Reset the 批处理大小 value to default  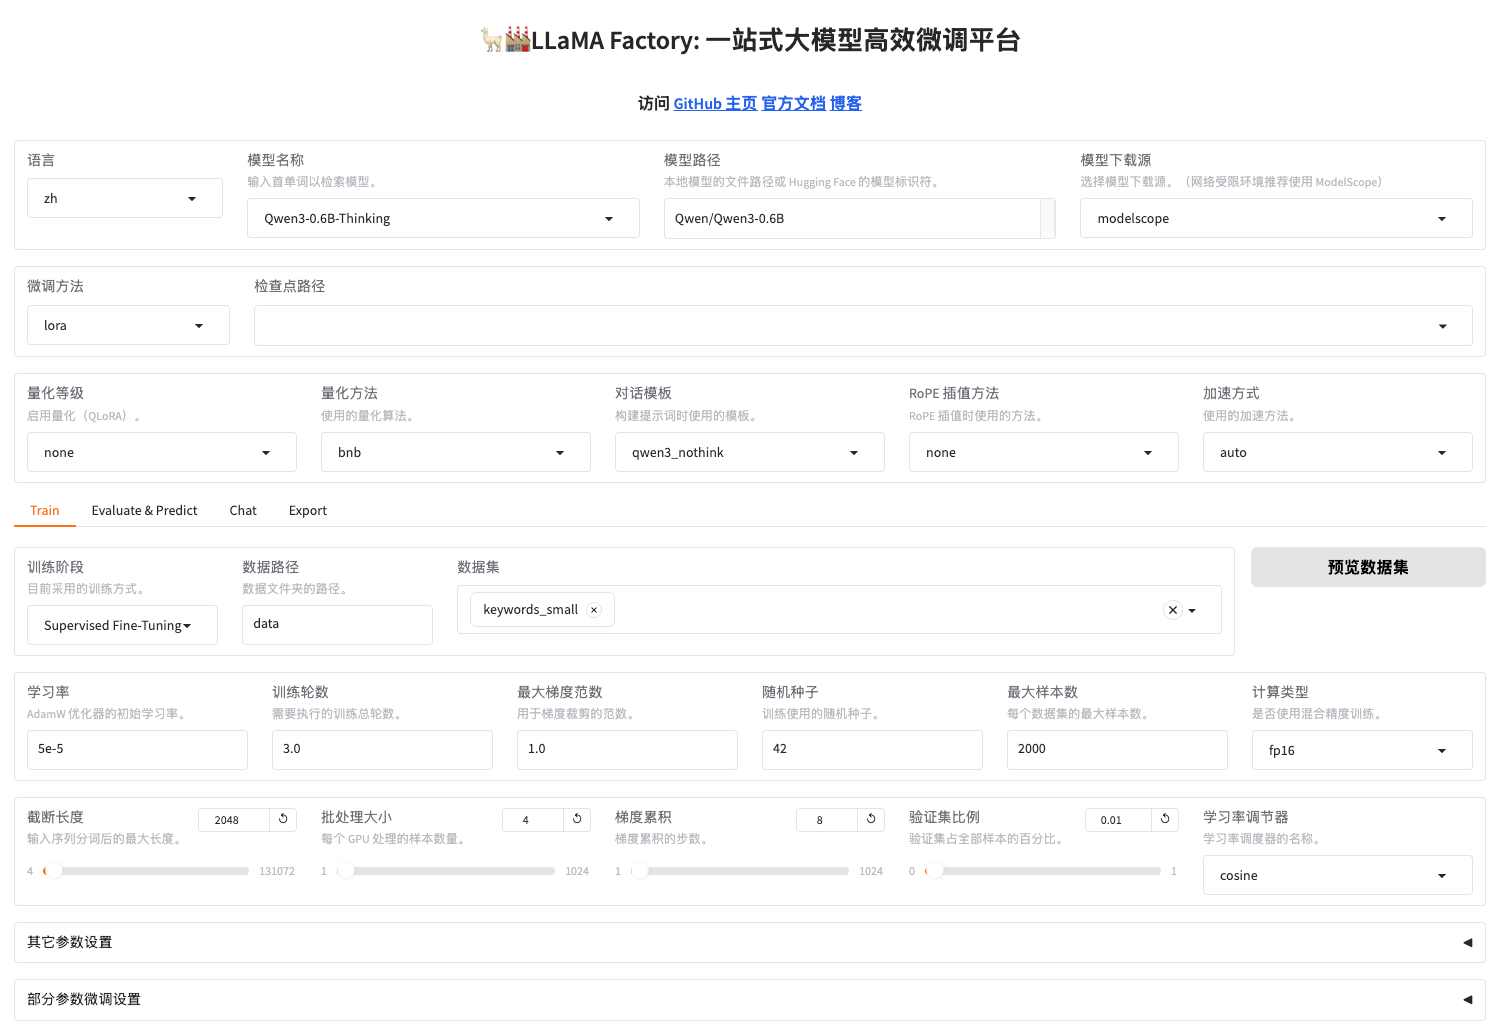577,819
